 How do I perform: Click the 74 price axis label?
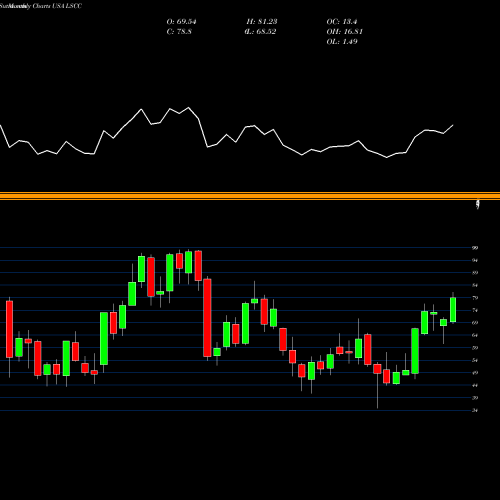(x=475, y=310)
